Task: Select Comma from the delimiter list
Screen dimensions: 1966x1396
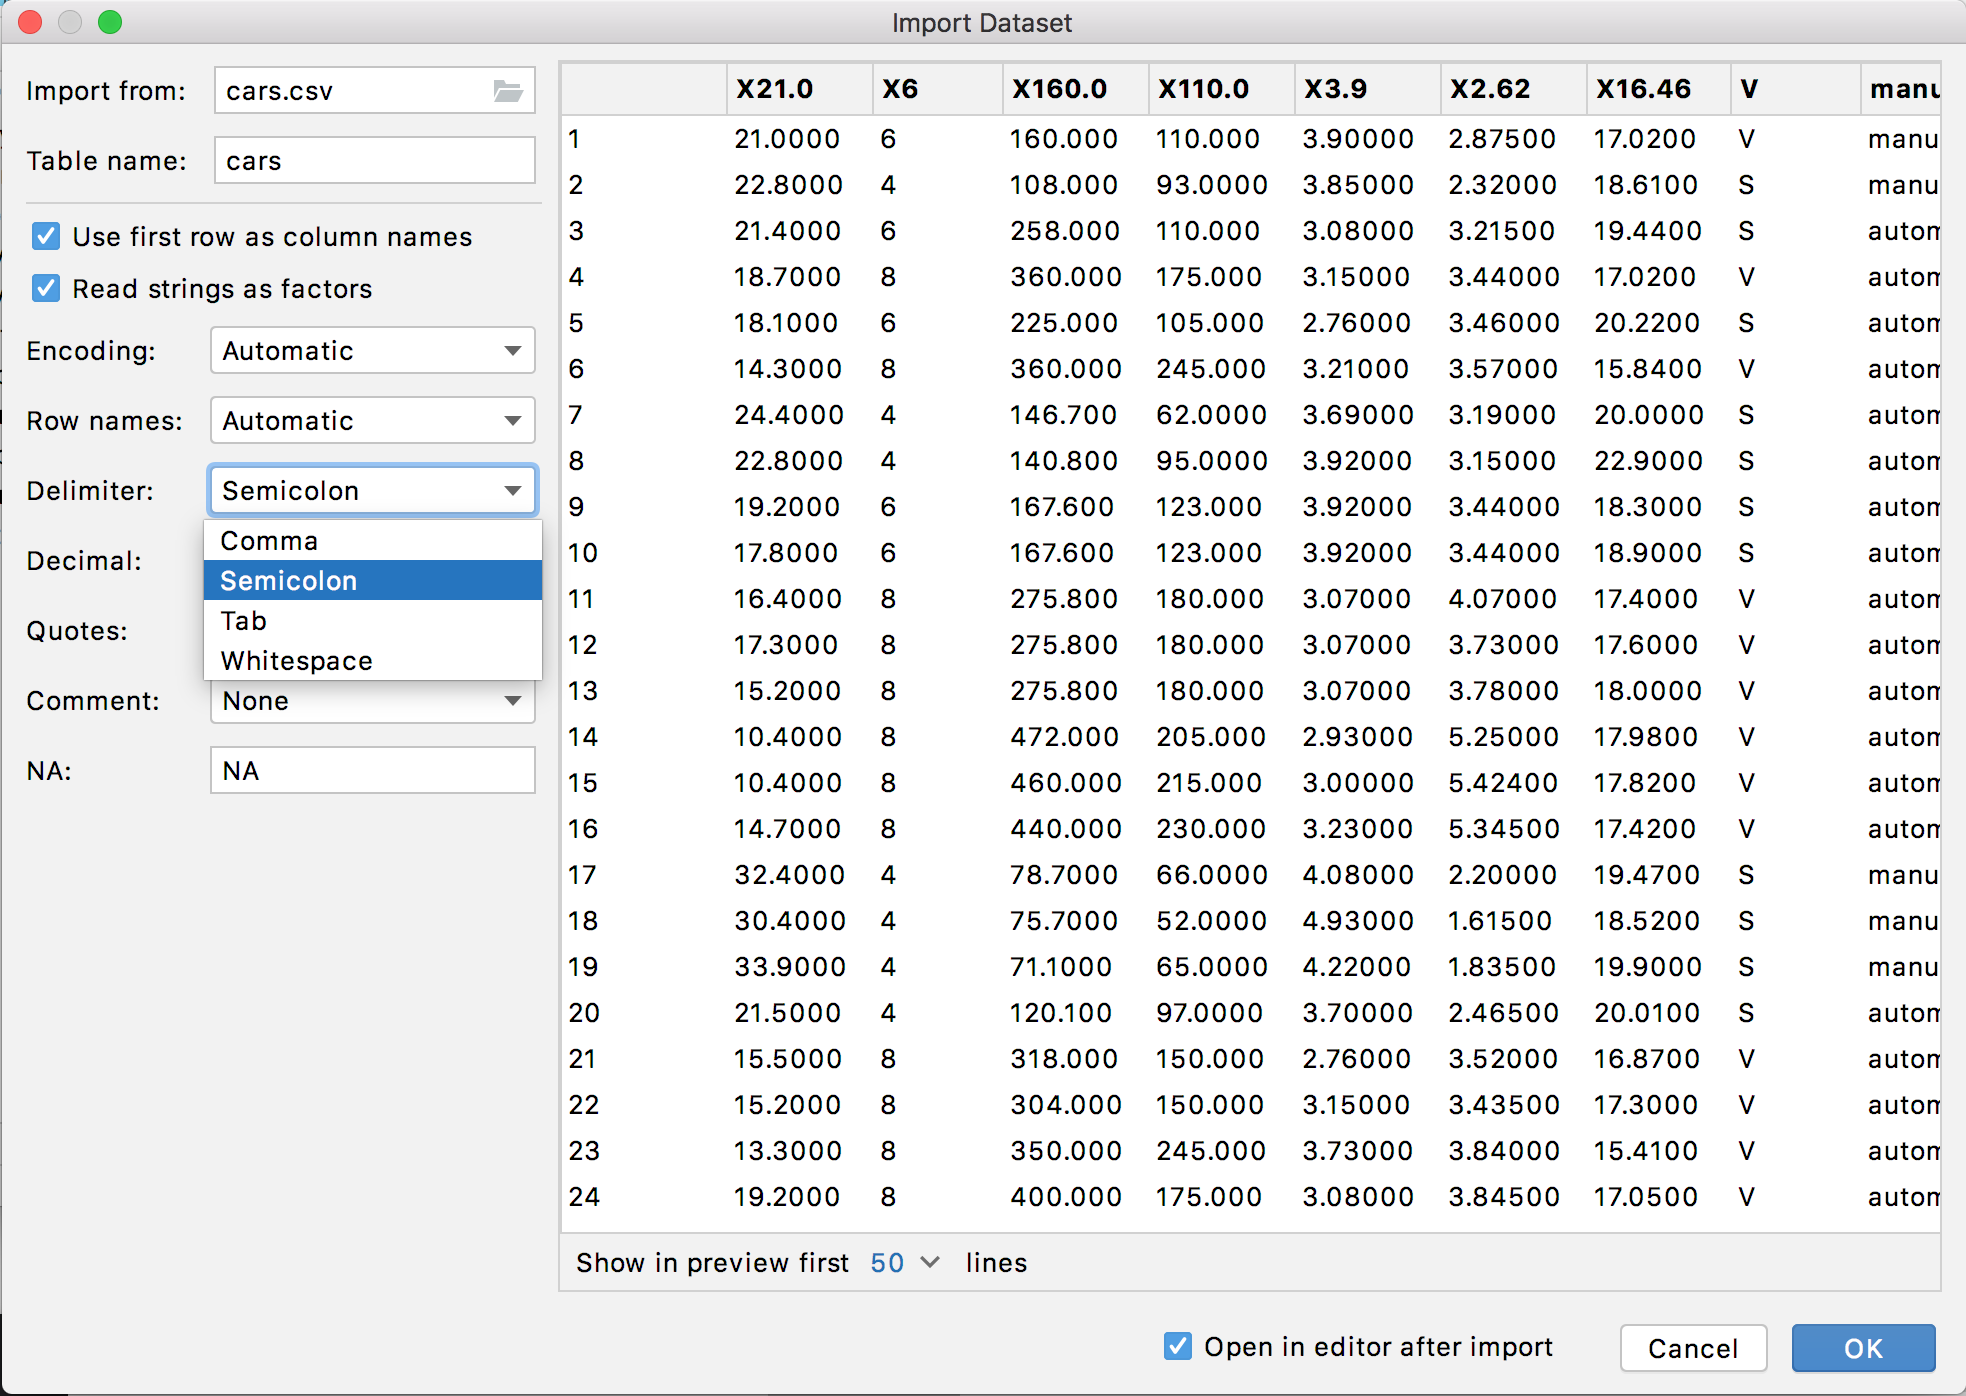Action: tap(268, 540)
